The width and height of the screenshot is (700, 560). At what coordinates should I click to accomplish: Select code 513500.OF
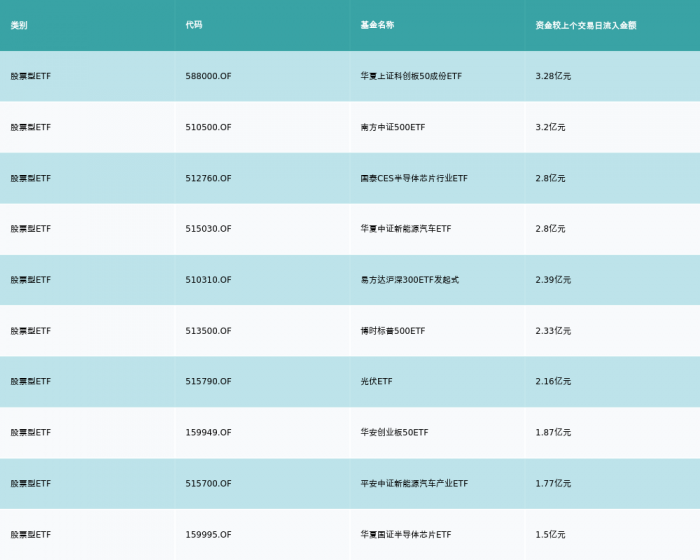[x=208, y=331]
